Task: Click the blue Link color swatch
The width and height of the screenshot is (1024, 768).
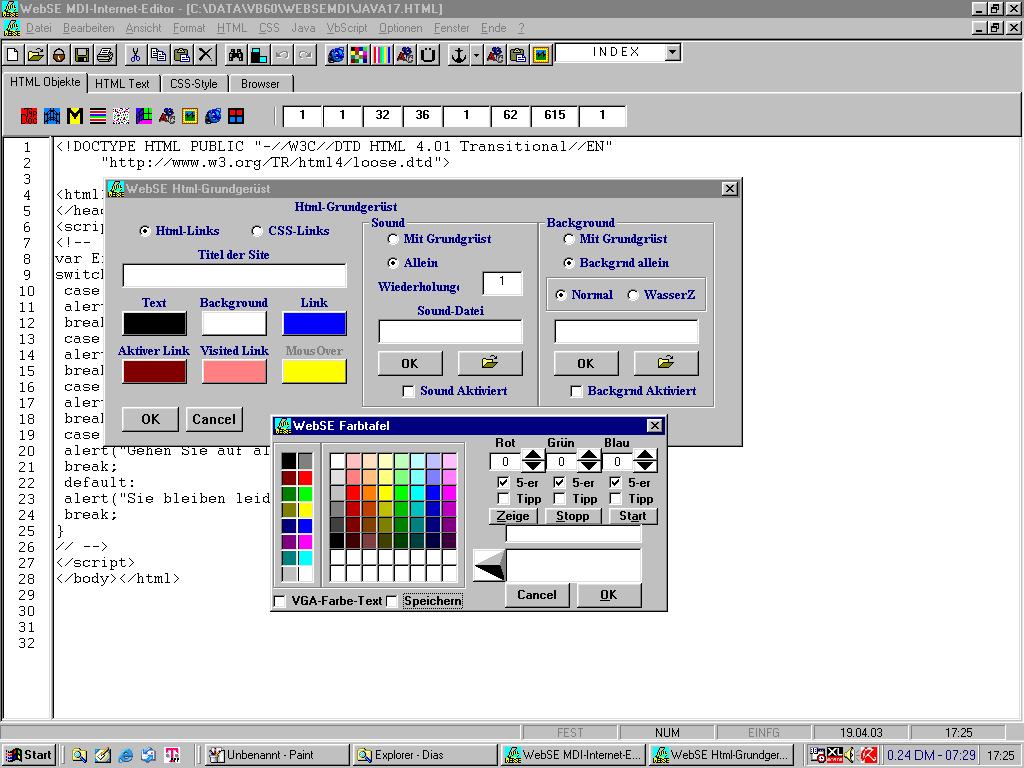Action: coord(314,324)
